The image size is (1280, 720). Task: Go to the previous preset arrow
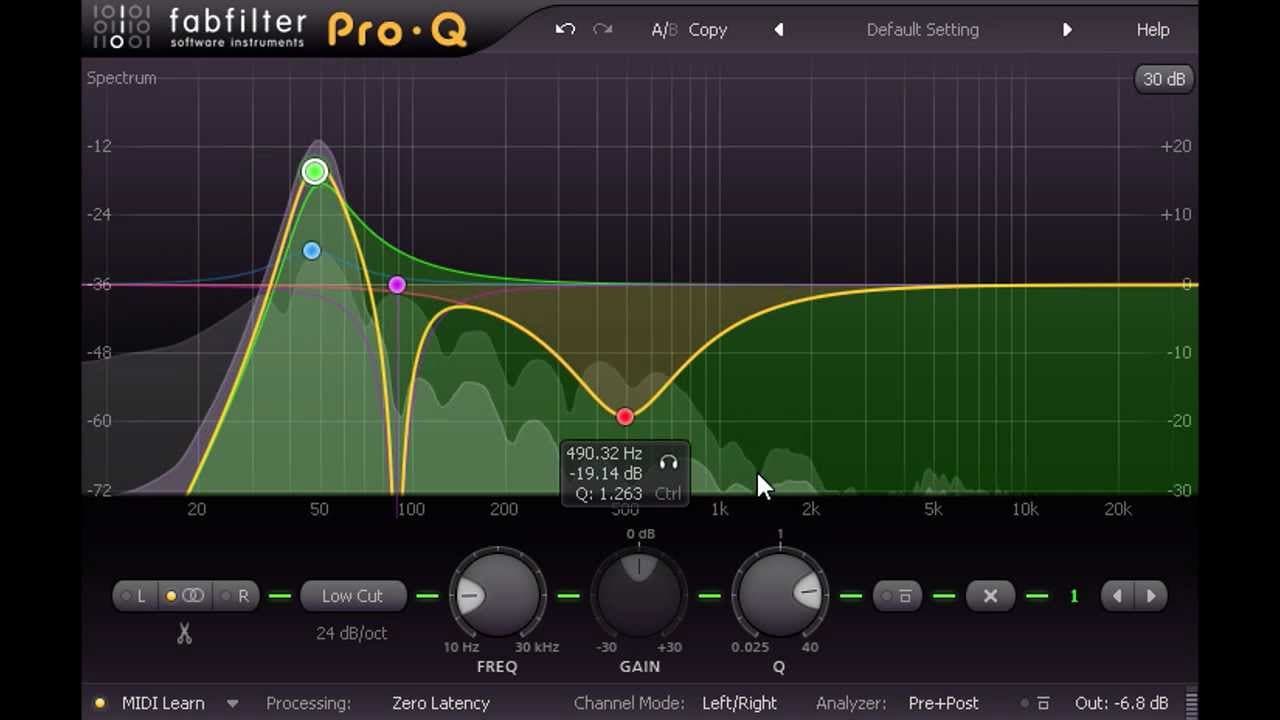coord(779,30)
